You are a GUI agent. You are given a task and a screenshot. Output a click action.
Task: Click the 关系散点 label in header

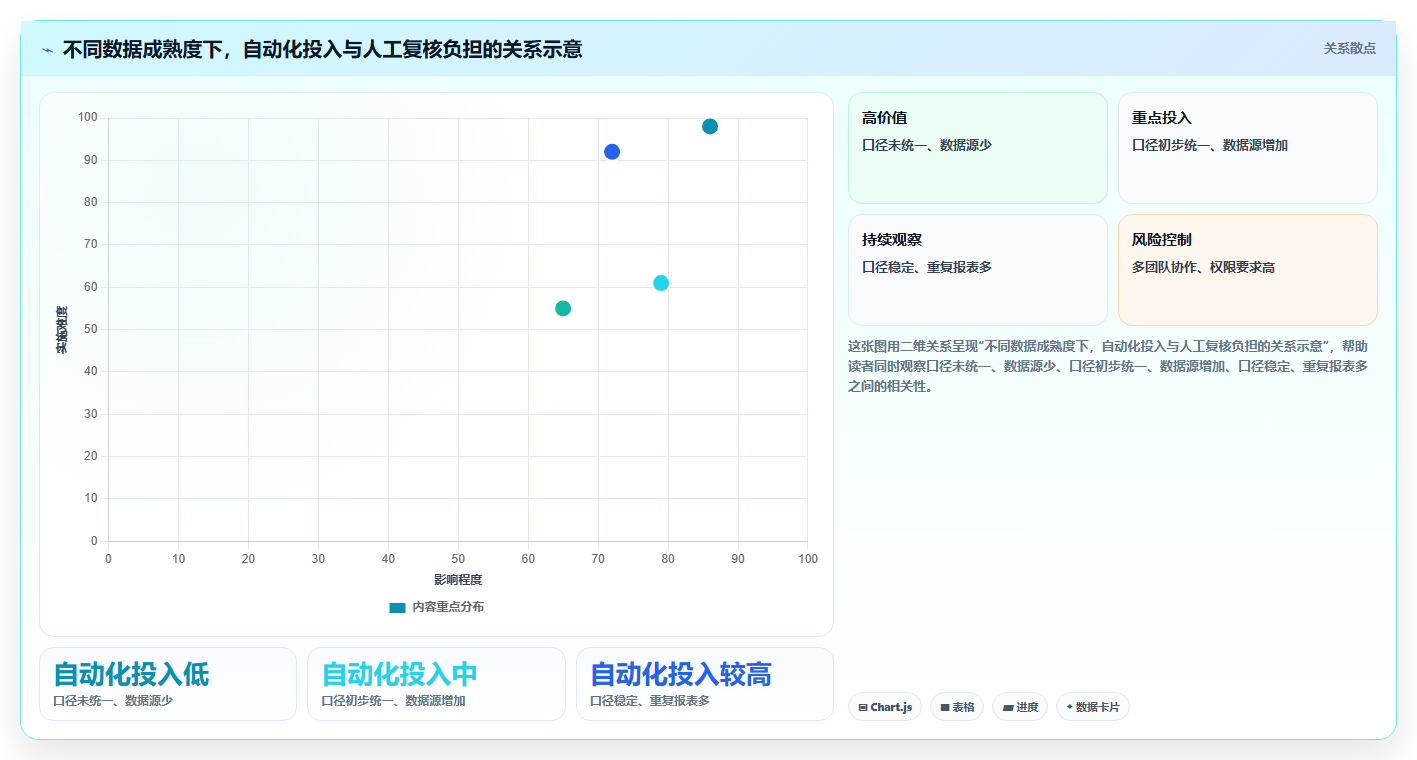[1350, 48]
